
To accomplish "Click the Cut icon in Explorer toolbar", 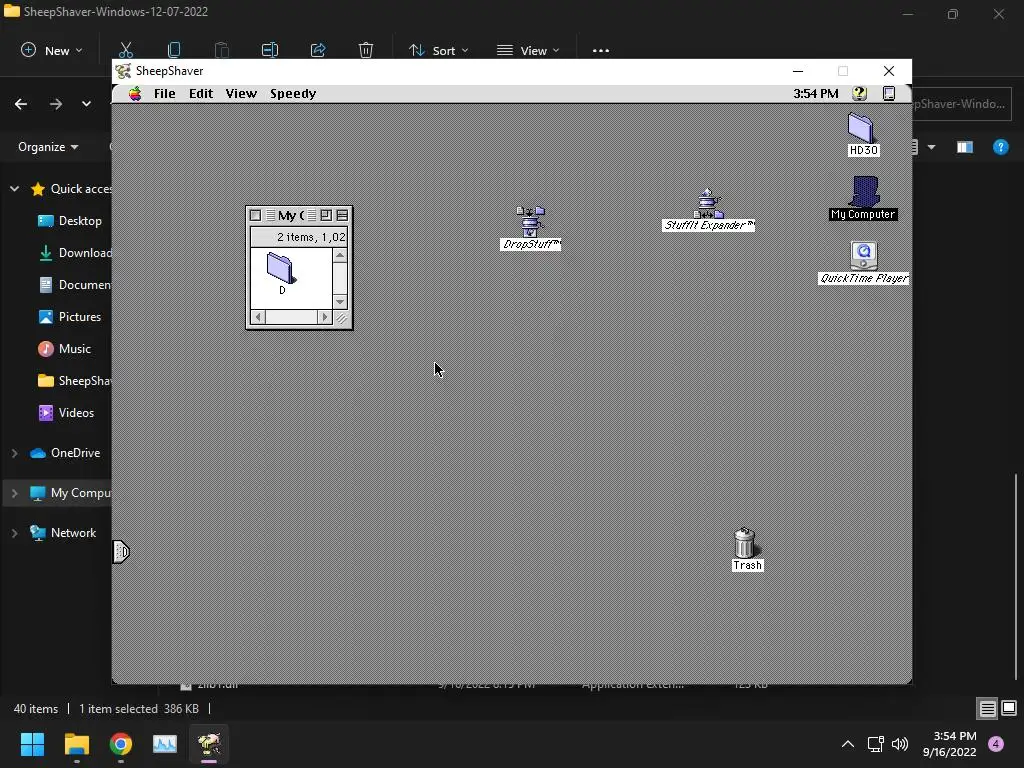I will coord(126,50).
